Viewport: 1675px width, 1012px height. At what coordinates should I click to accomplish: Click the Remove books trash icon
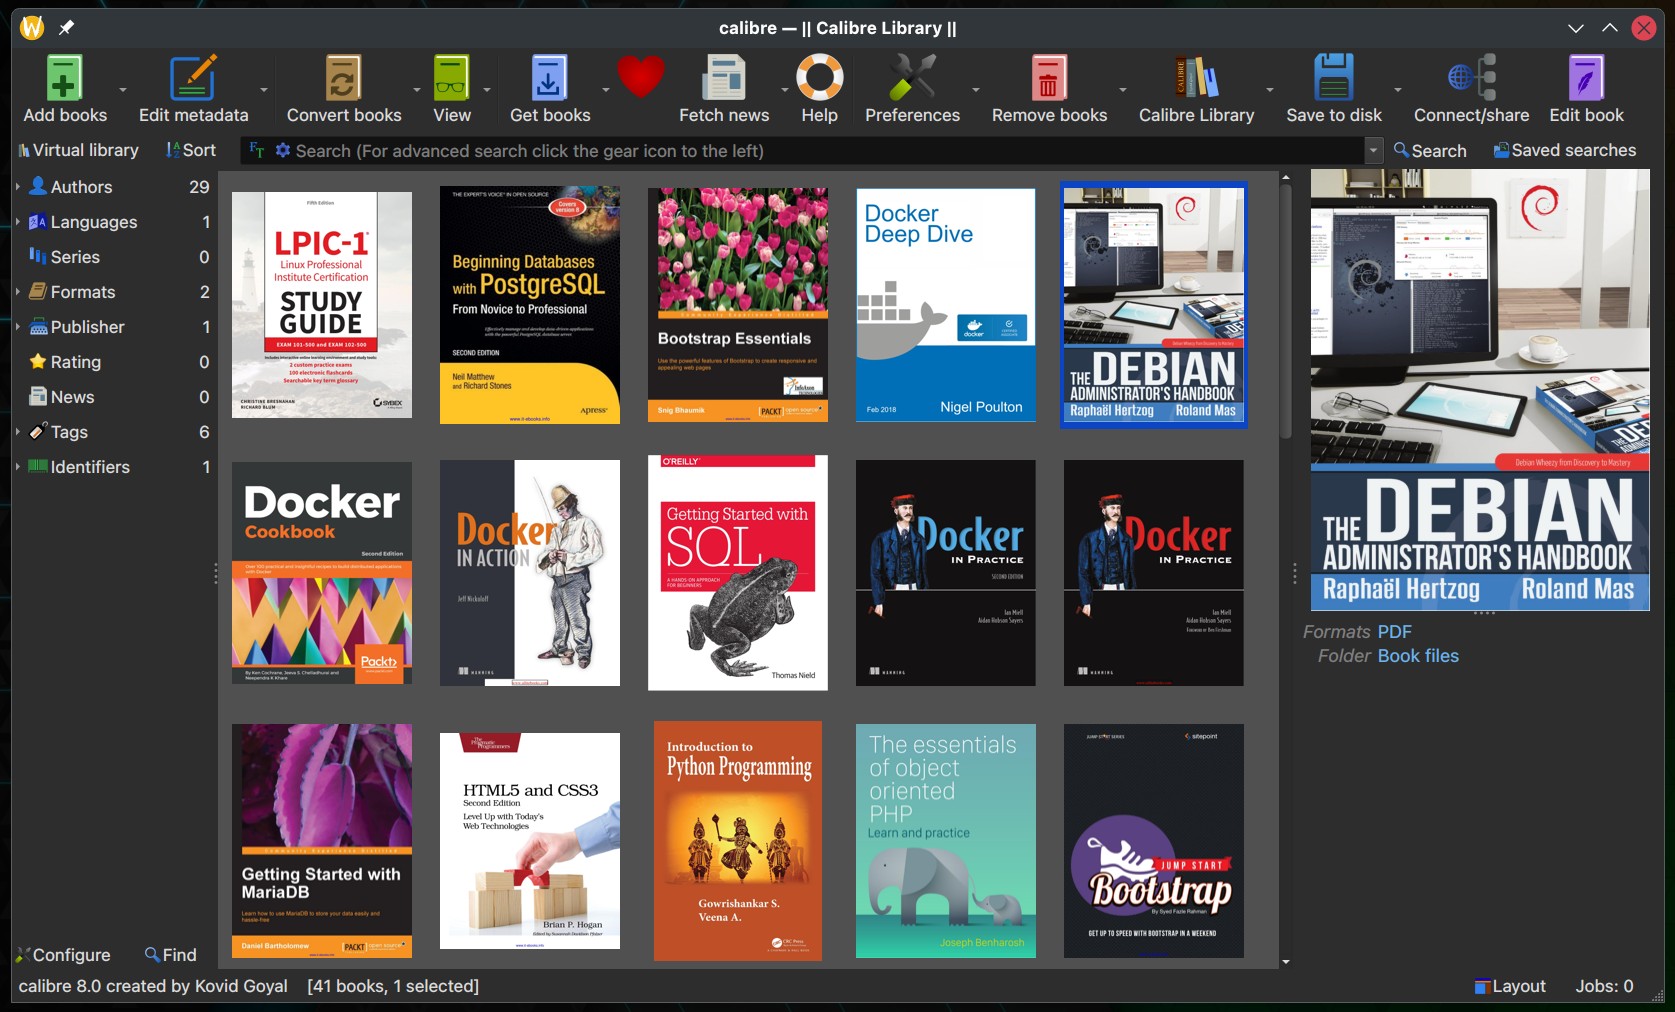click(x=1048, y=78)
